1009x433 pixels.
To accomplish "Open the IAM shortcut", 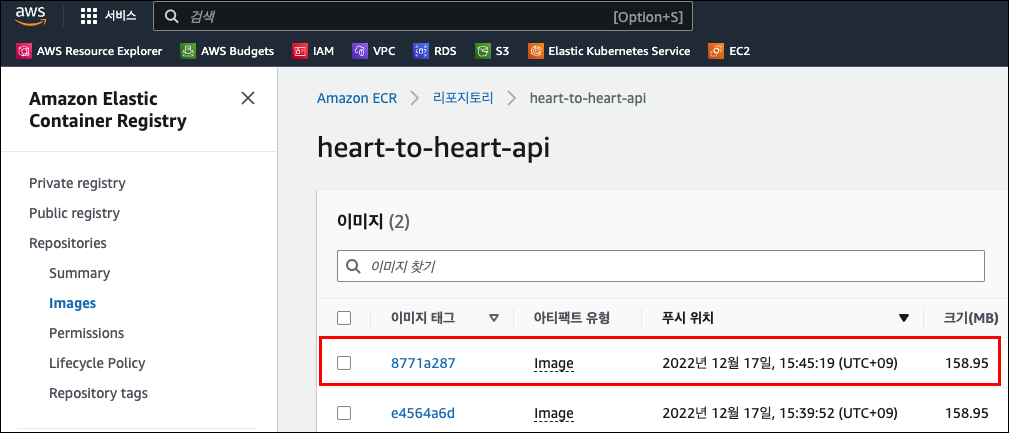I will point(313,51).
